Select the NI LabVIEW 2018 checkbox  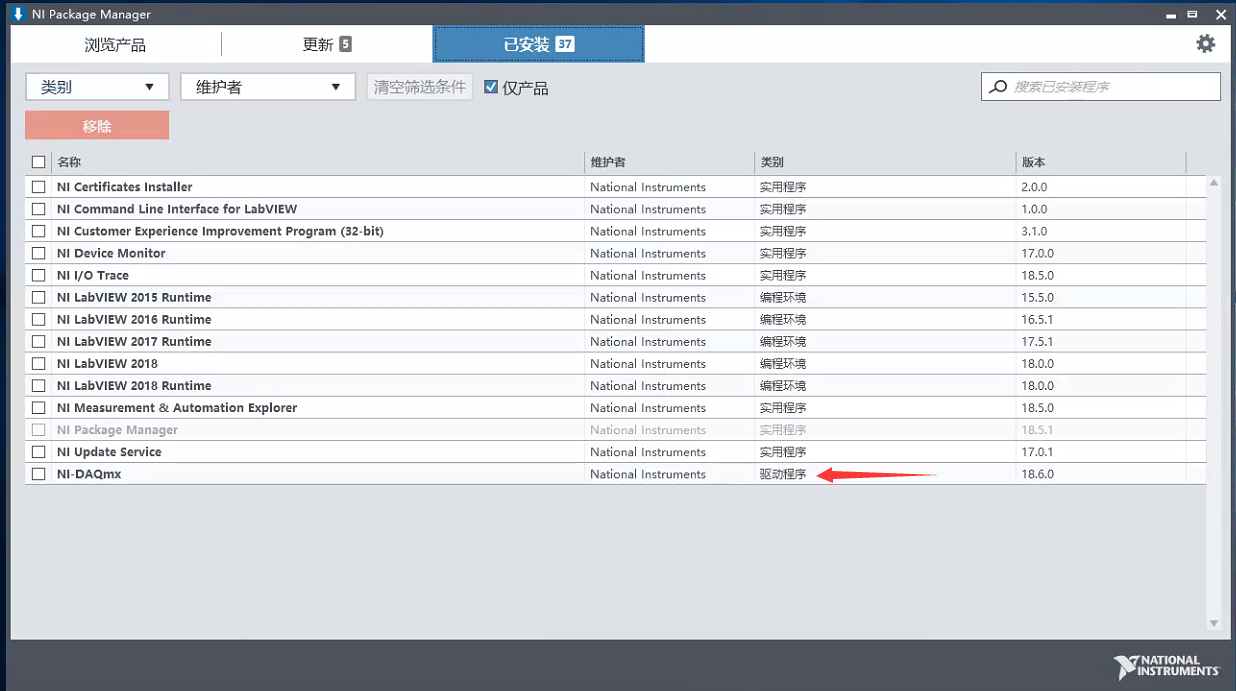tap(39, 364)
